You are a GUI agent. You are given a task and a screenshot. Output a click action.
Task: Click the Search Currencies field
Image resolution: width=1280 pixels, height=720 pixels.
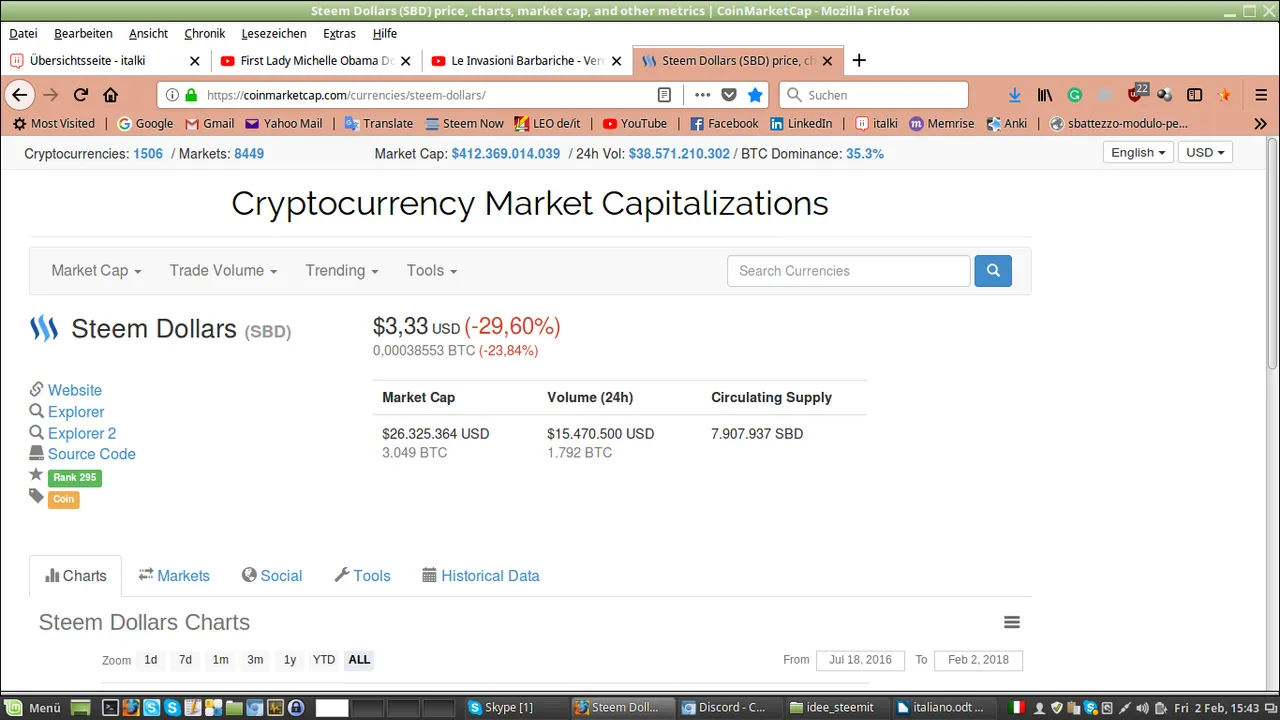849,271
